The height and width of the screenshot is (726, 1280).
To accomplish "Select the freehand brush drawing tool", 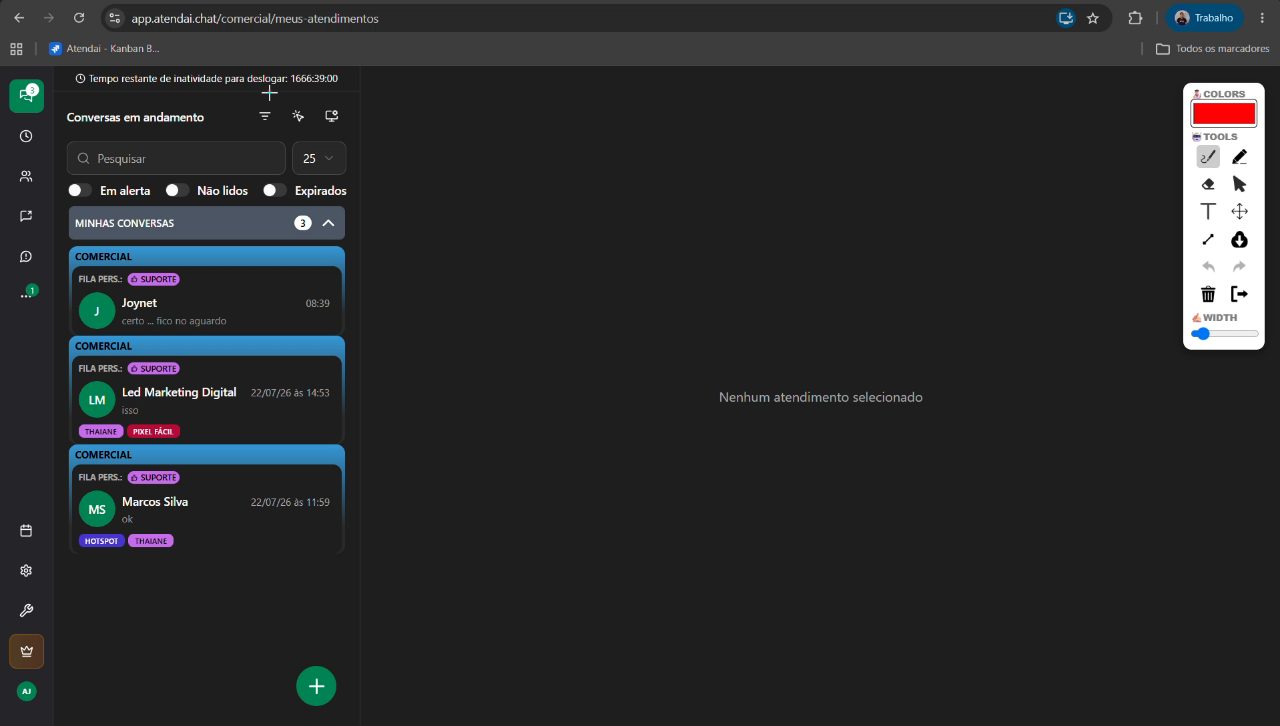I will [1208, 156].
